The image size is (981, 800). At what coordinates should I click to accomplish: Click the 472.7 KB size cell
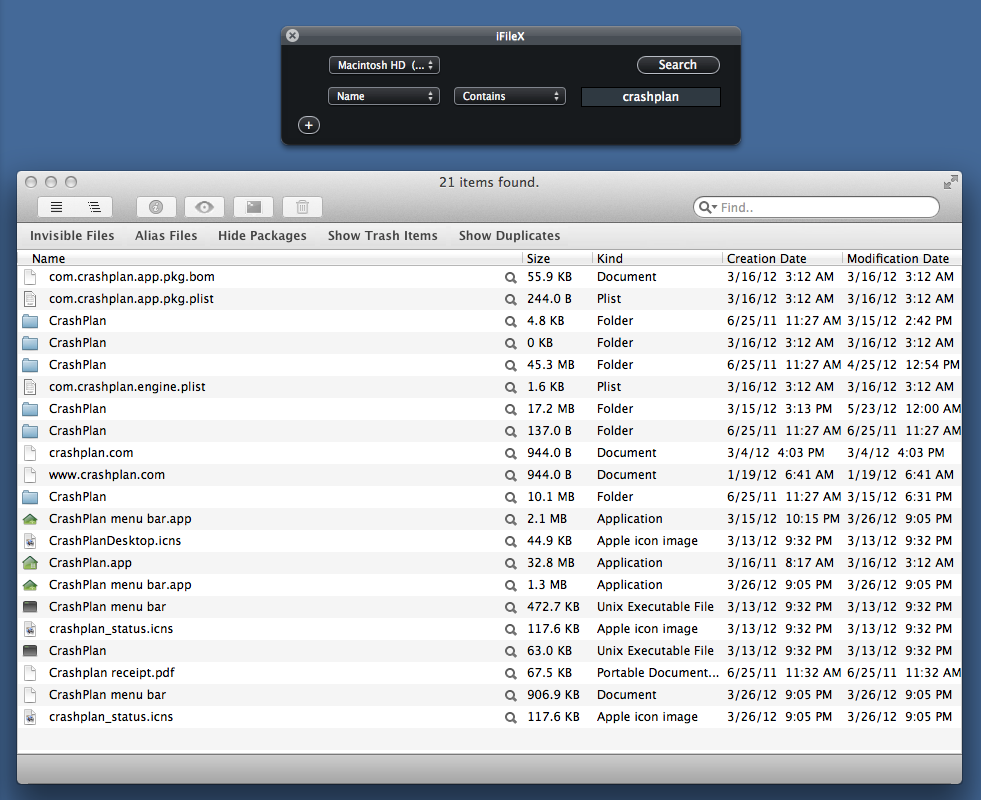coord(553,607)
